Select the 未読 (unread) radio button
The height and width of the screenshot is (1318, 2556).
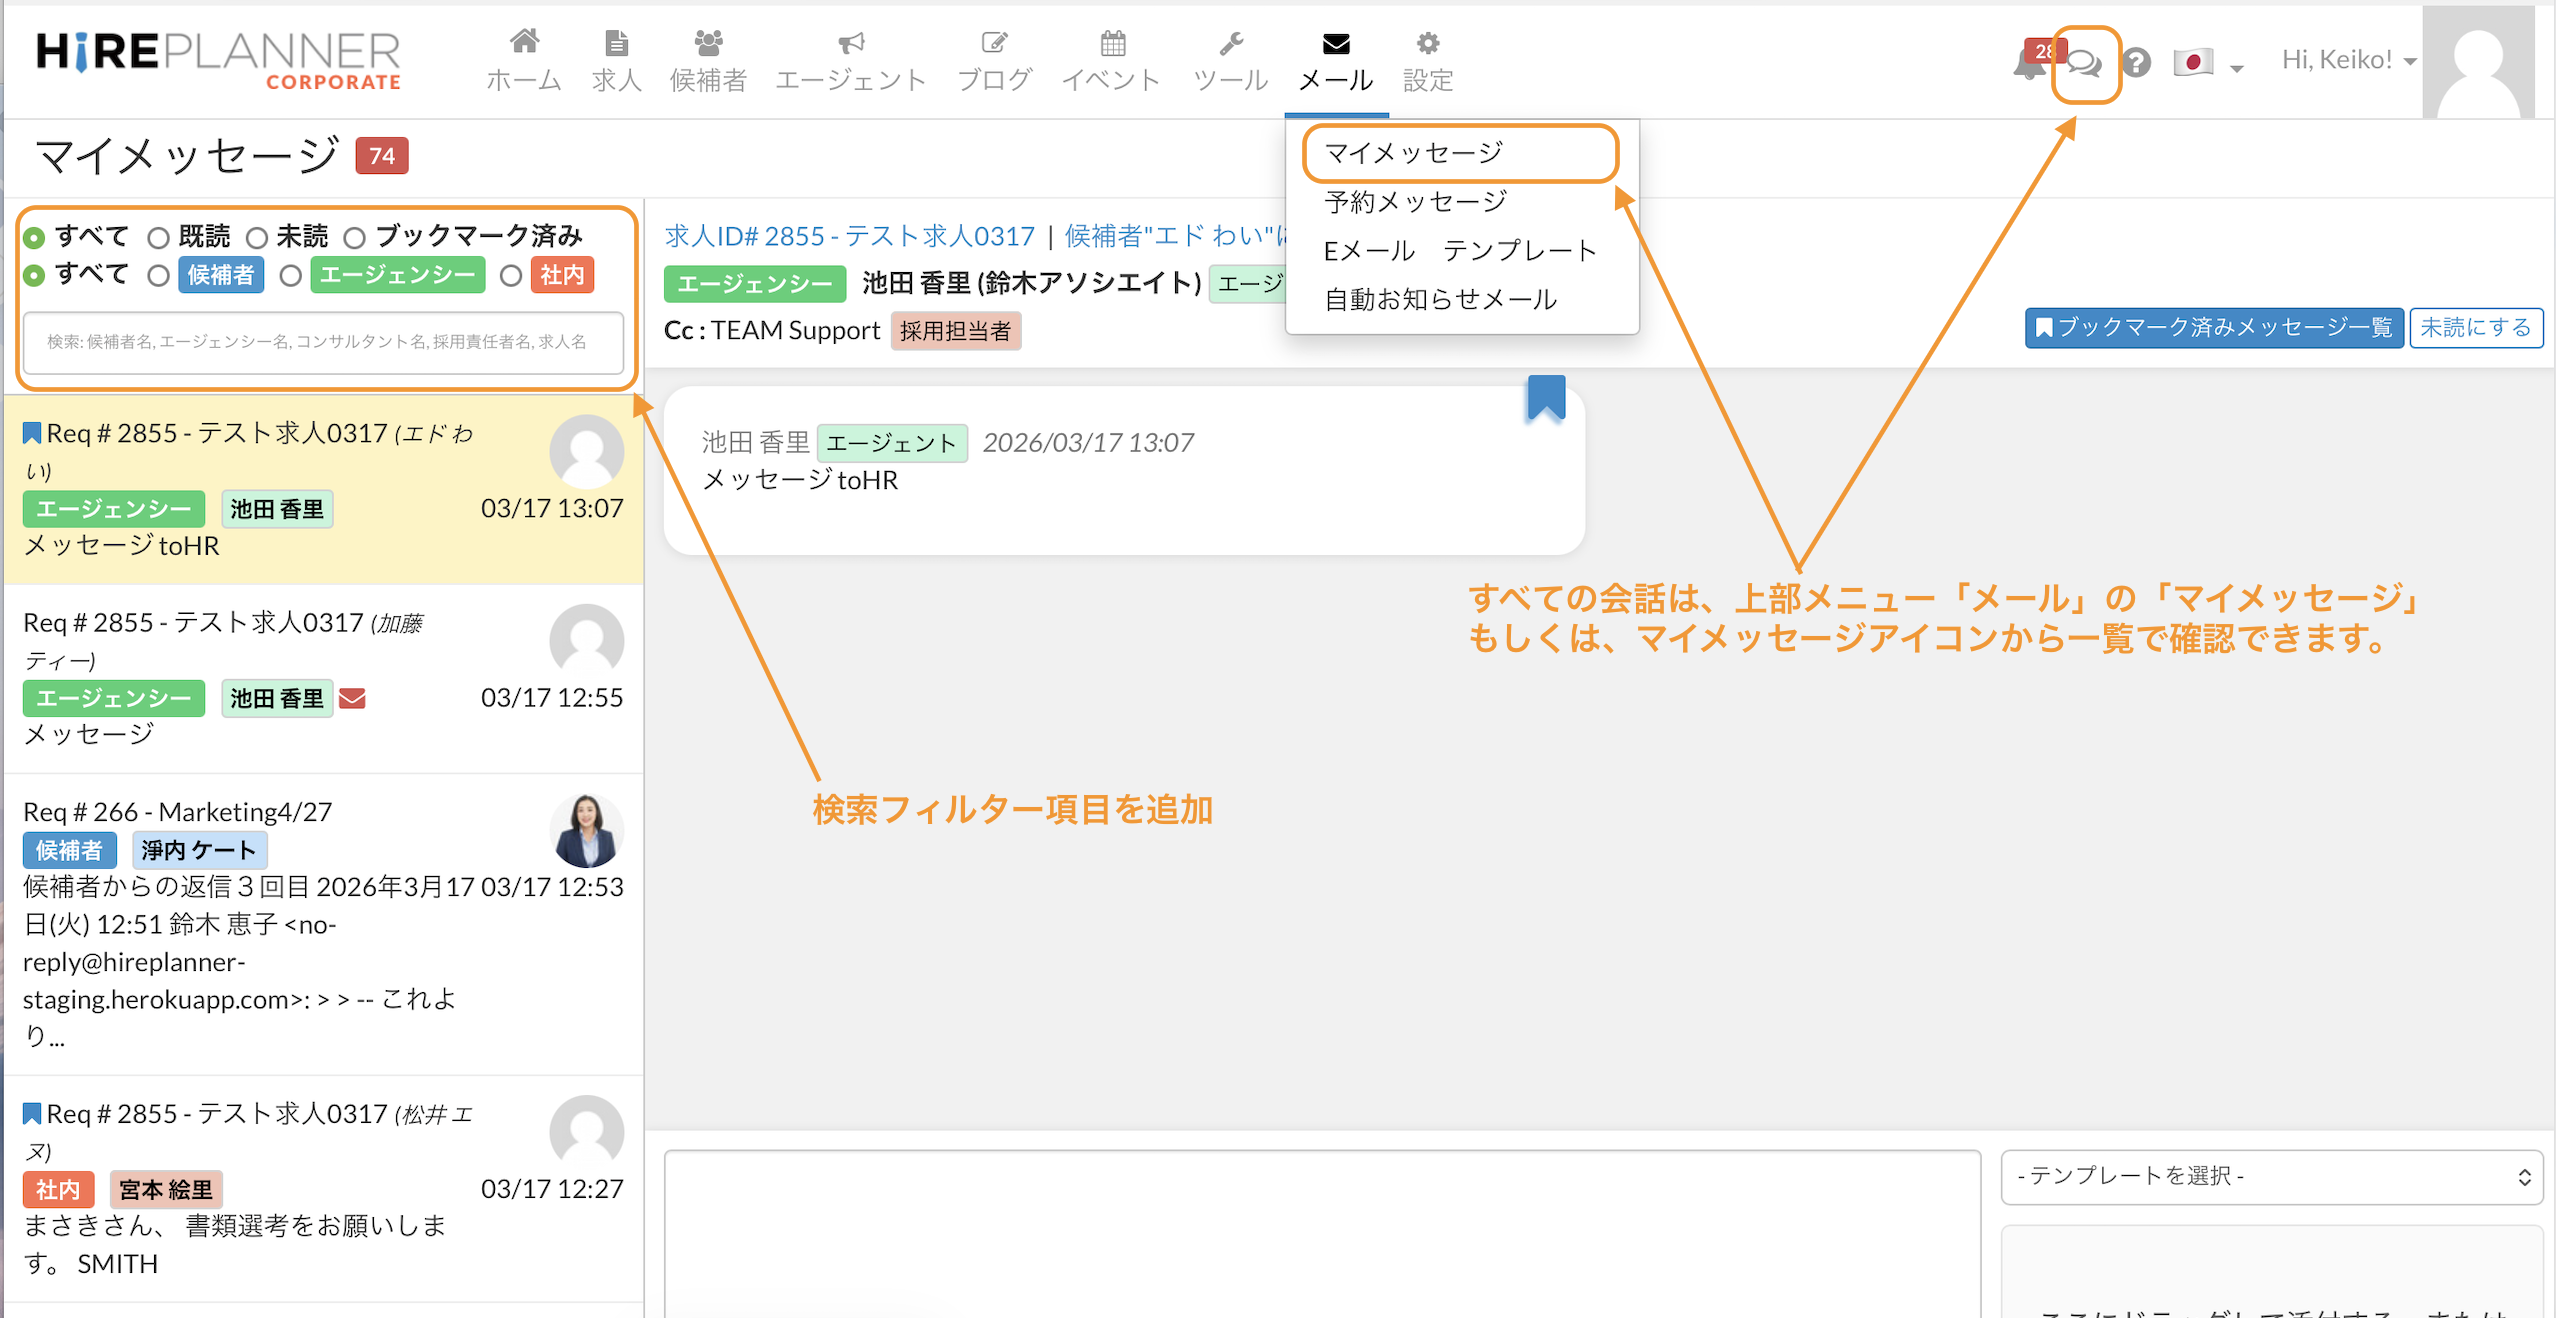point(258,238)
